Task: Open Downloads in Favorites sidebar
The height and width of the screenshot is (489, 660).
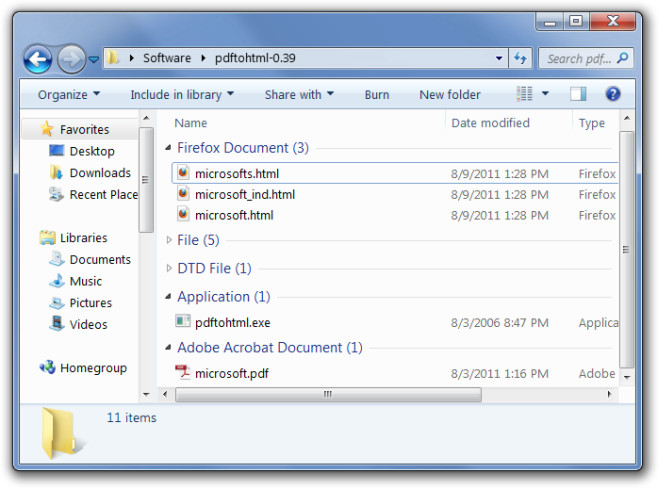Action: pos(99,173)
